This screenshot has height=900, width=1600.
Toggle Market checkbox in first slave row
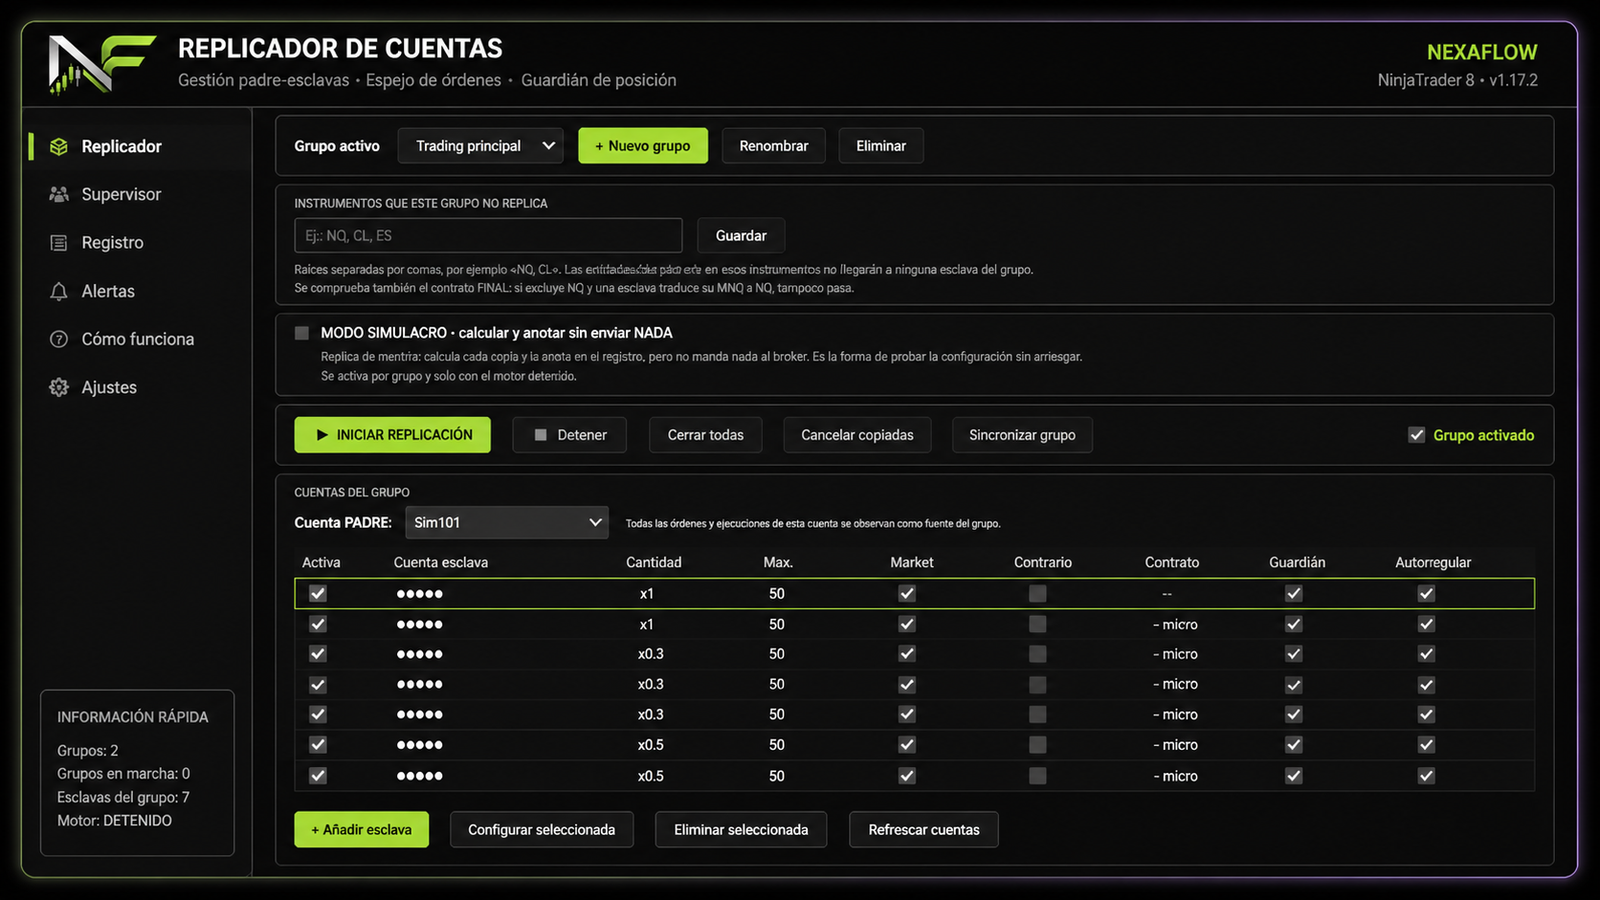(x=907, y=593)
